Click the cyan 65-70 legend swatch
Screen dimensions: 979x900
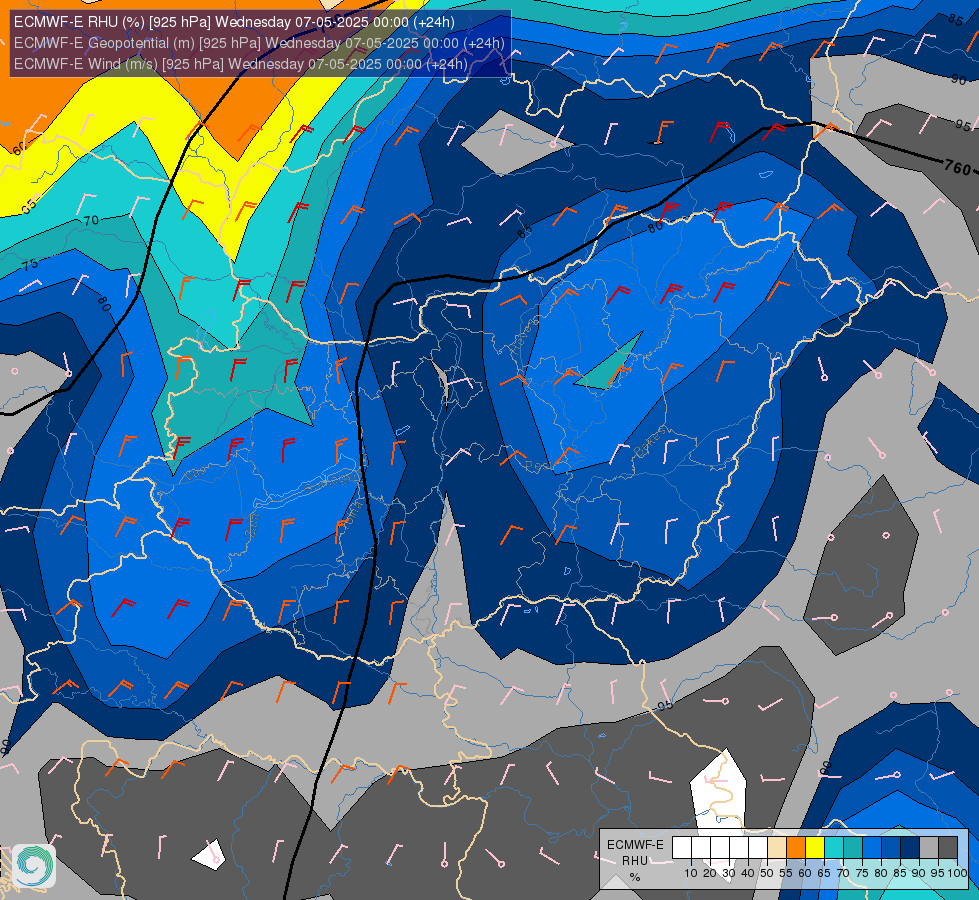coord(834,848)
